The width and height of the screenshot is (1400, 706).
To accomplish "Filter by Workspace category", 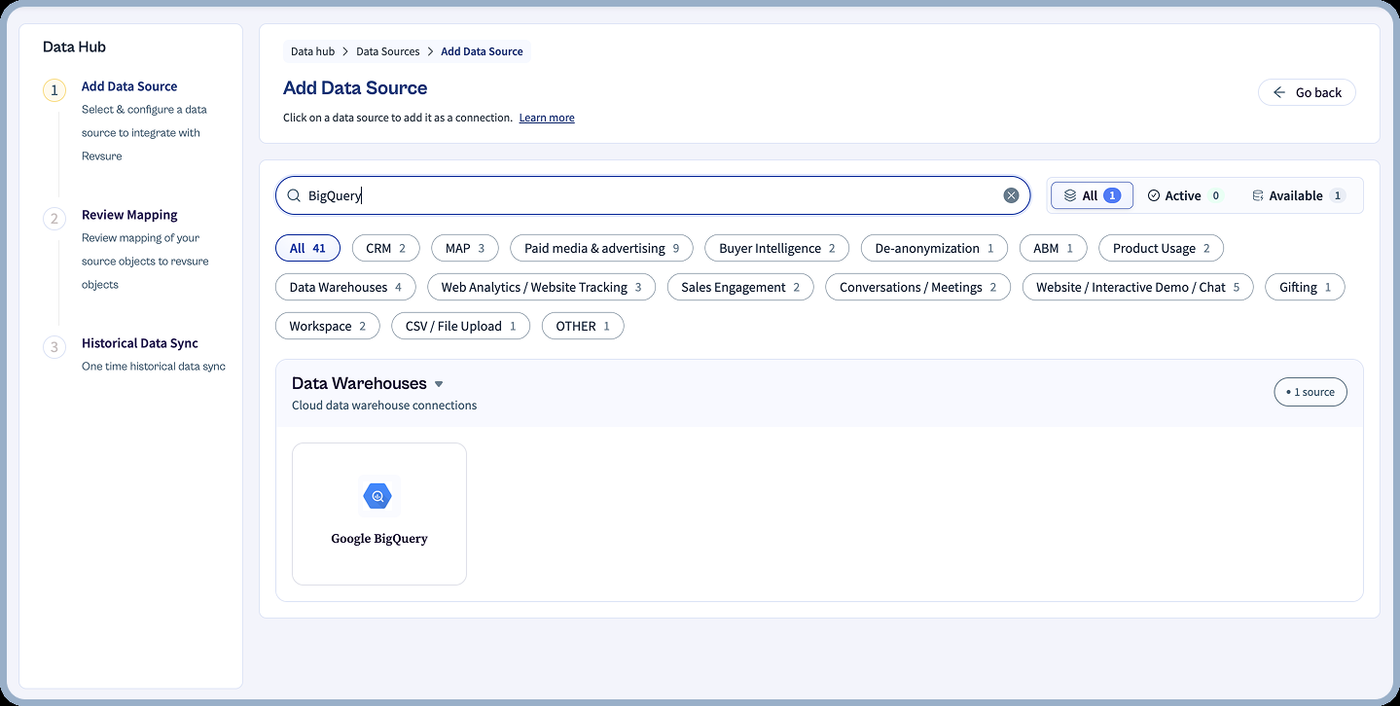I will click(328, 326).
